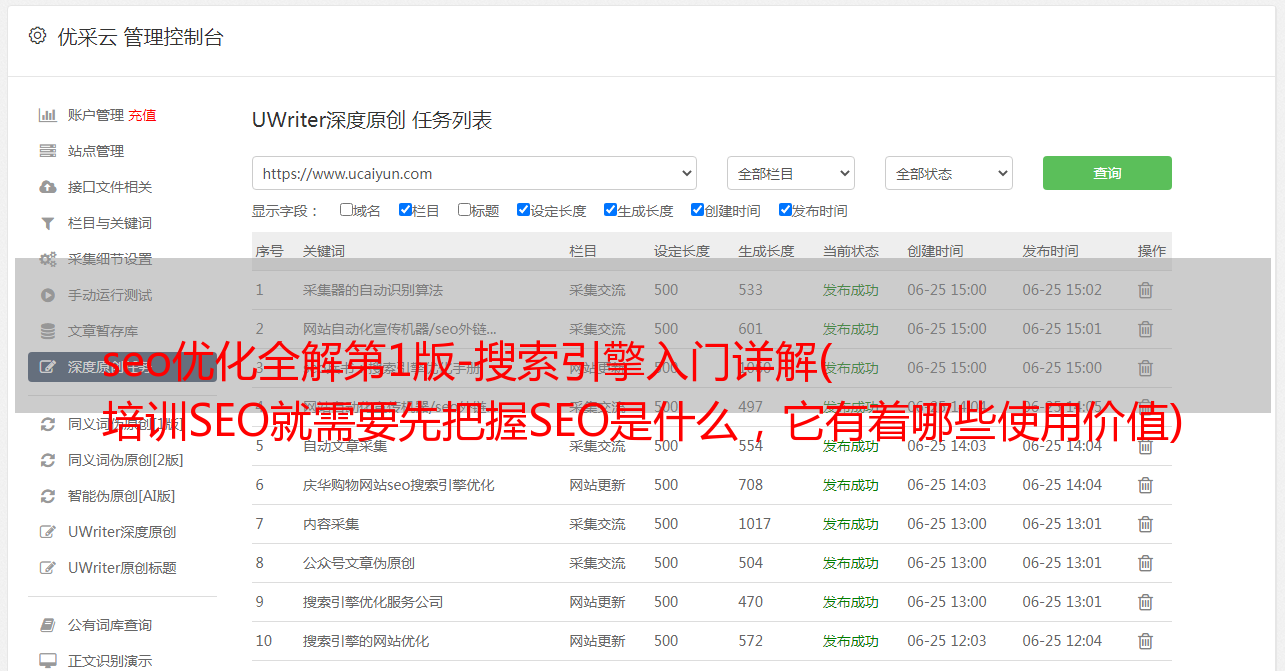Remove row 8 公众号文章伪原创
The width and height of the screenshot is (1285, 671).
pos(1145,563)
